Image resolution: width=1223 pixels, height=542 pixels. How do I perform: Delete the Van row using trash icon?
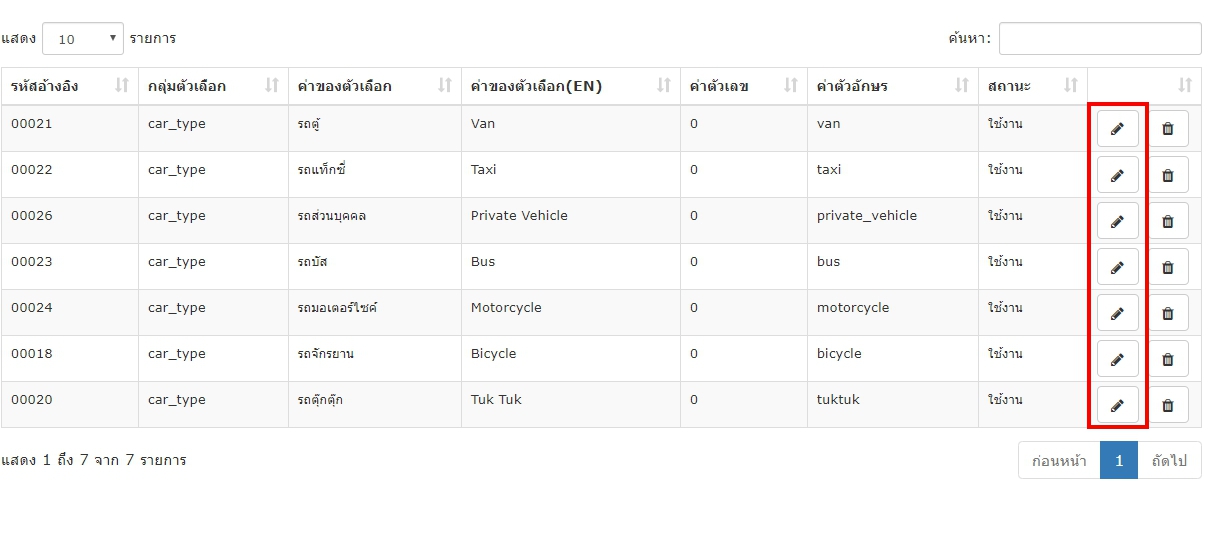pos(1168,128)
